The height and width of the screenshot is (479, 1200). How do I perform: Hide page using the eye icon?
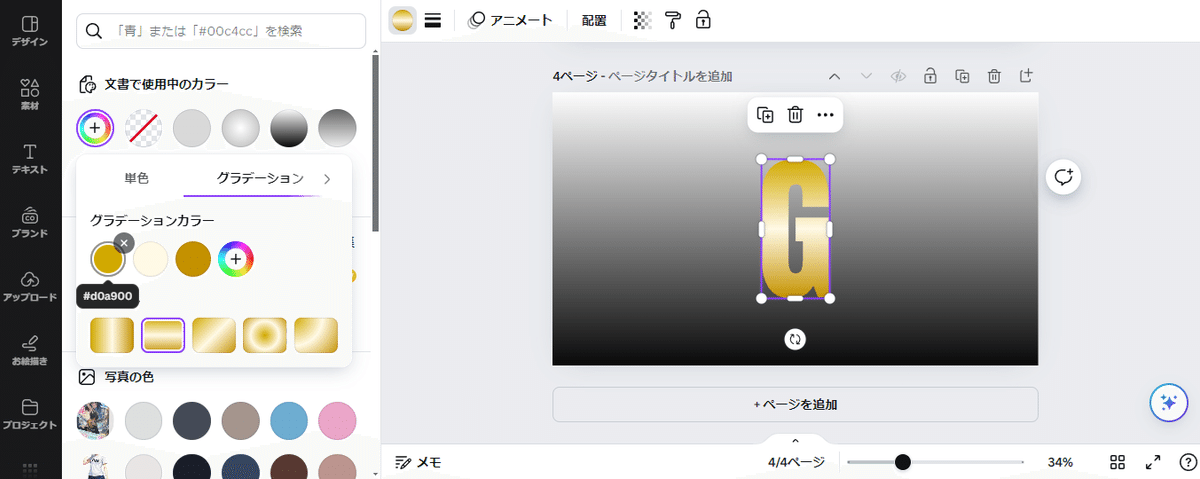[x=898, y=76]
